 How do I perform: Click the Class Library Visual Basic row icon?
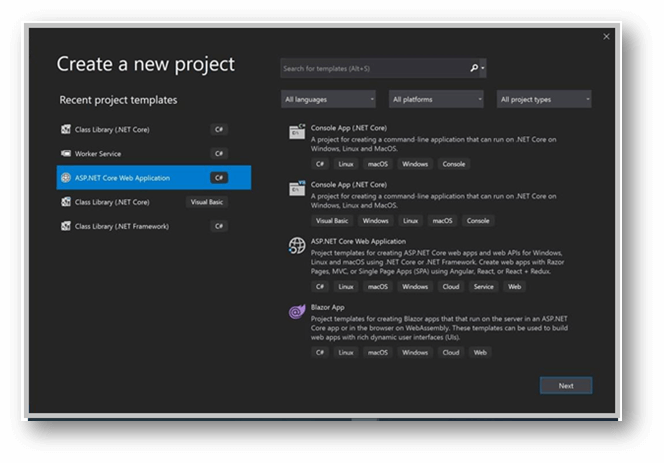(66, 202)
